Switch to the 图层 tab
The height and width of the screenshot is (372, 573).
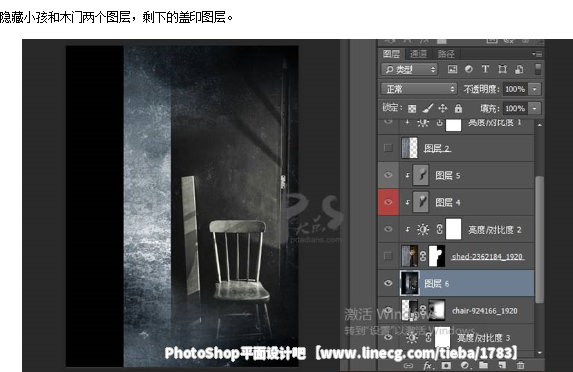click(391, 54)
